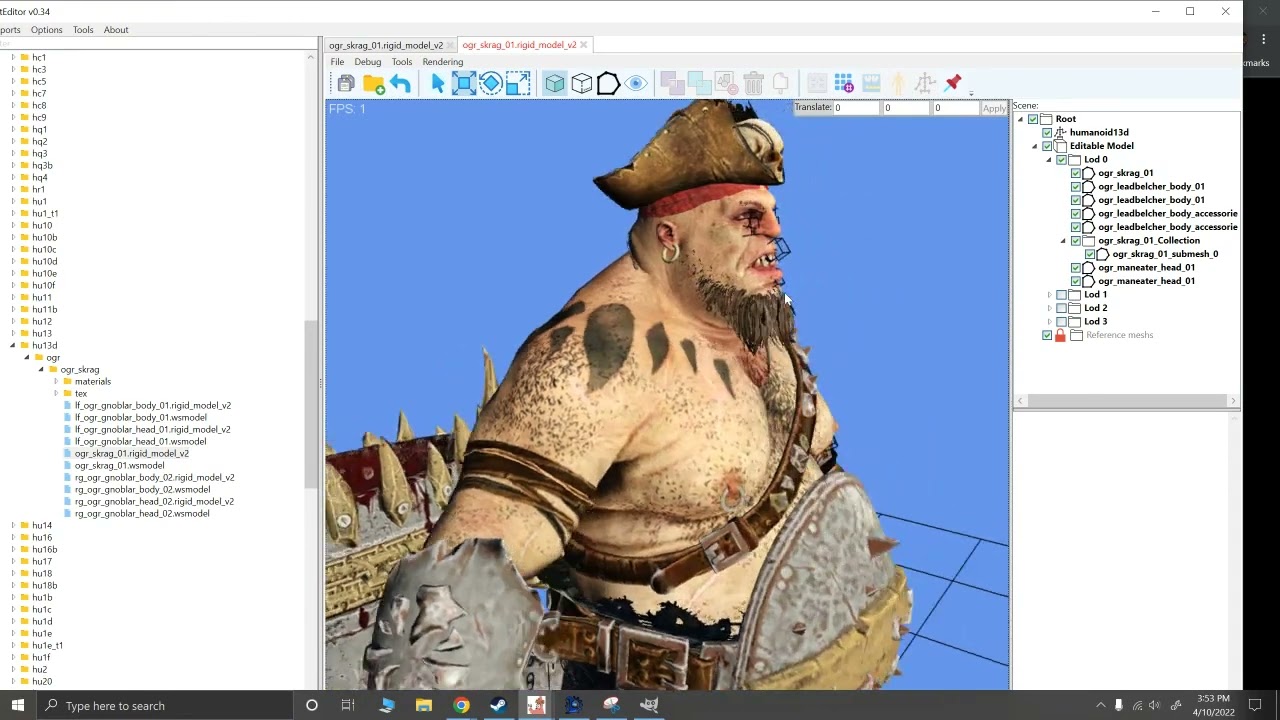Hide ogr_skrag_01 mesh via its checkbox
Image resolution: width=1280 pixels, height=720 pixels.
point(1076,173)
